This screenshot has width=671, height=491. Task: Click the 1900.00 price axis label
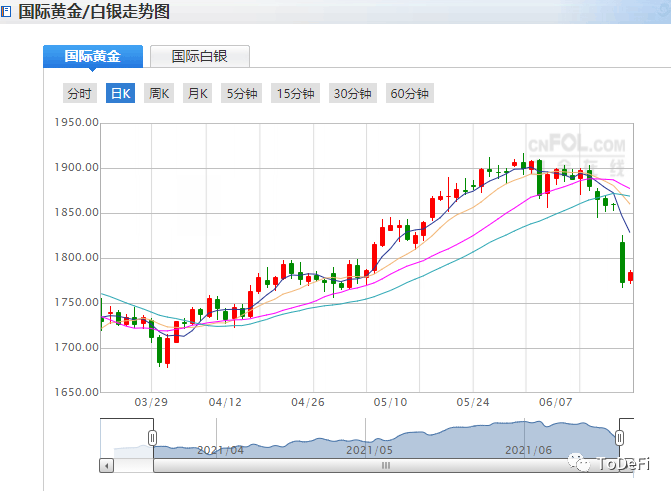tap(77, 167)
